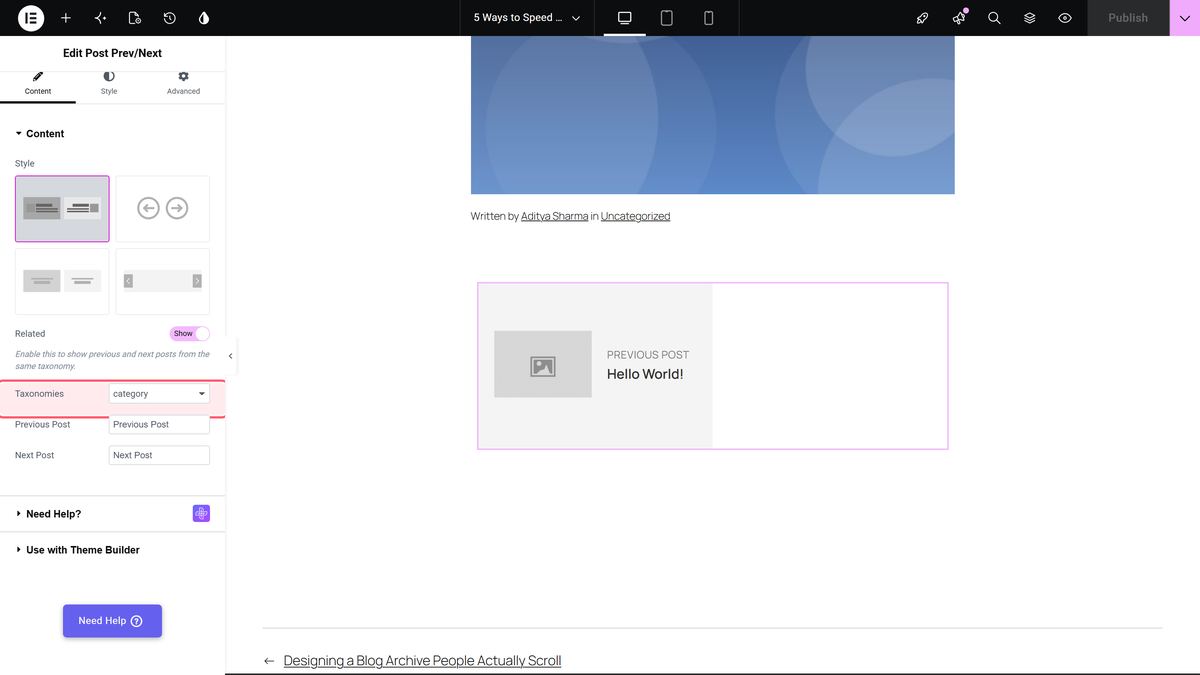The width and height of the screenshot is (1200, 675).
Task: Open the finder search icon
Action: click(x=994, y=18)
